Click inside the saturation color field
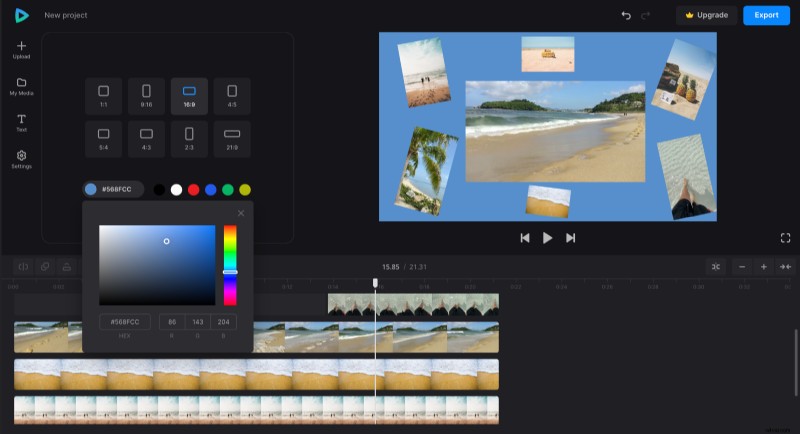This screenshot has height=434, width=800. [157, 265]
